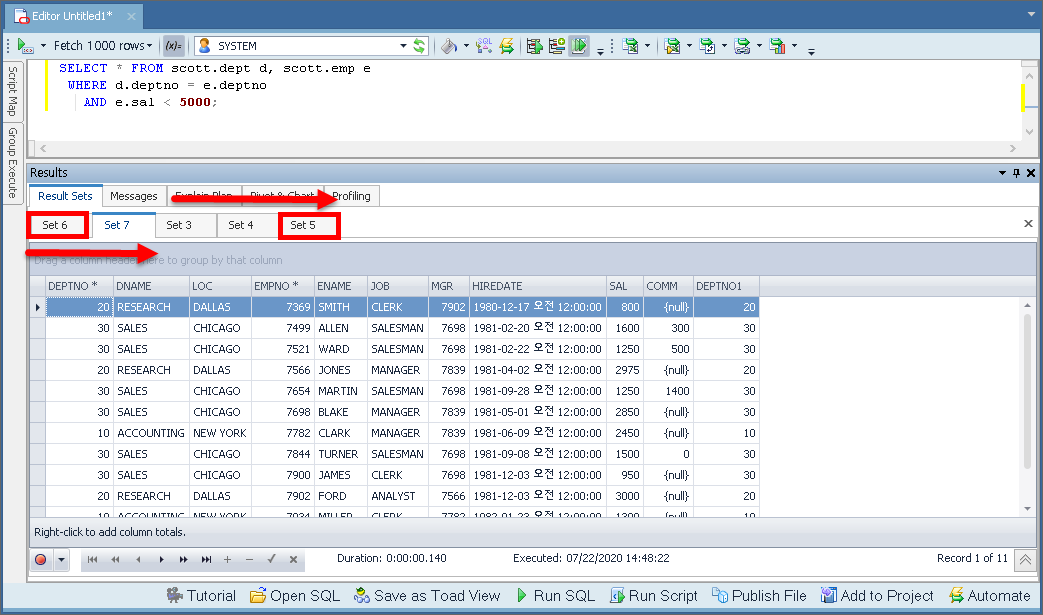Click the fourth export toolbar icon

(x=742, y=46)
